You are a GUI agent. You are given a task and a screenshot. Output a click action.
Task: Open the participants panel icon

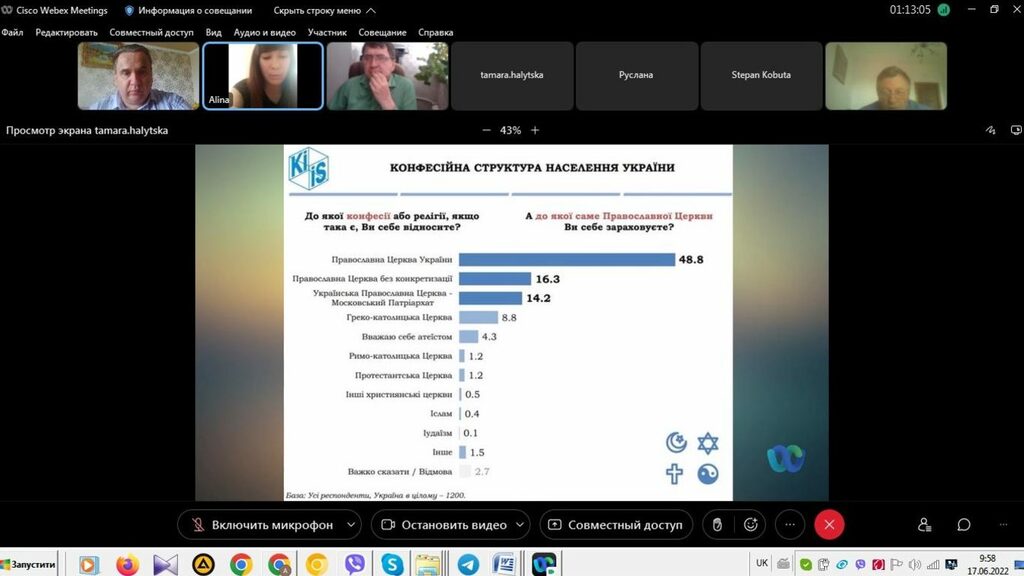click(924, 524)
